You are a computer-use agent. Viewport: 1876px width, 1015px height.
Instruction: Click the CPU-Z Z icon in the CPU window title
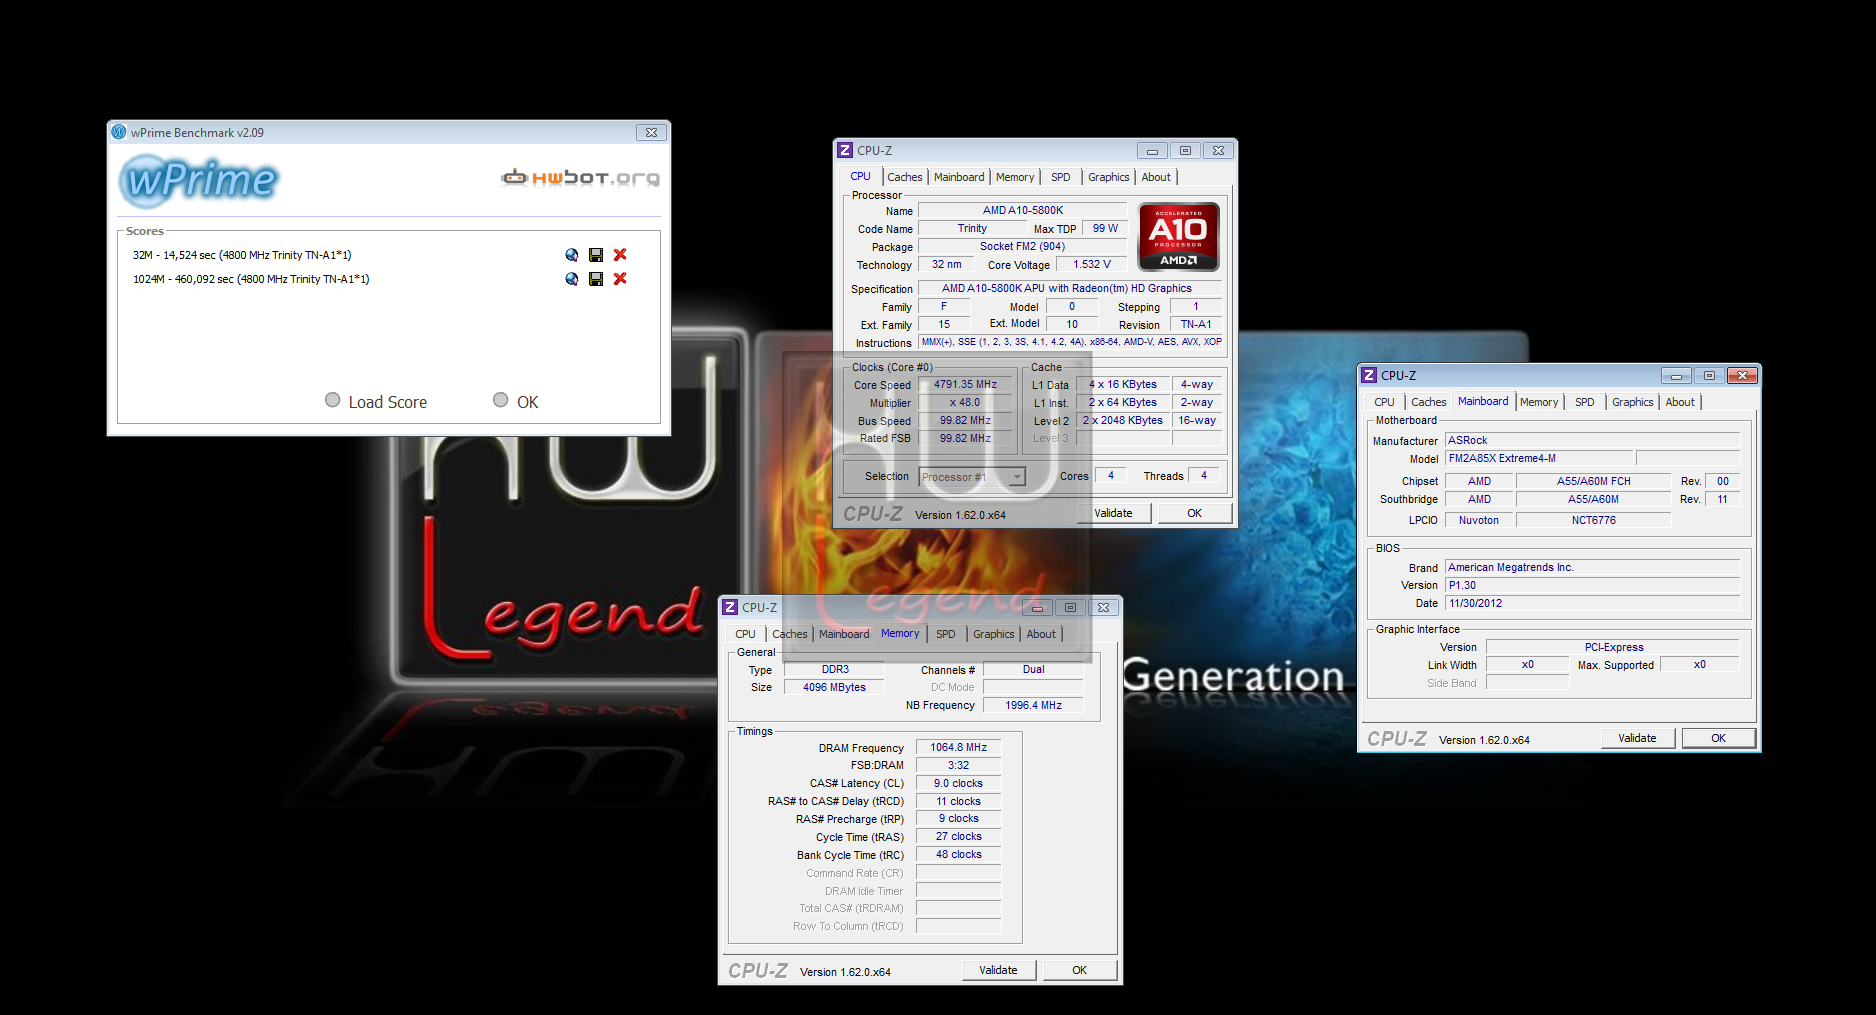coord(845,150)
